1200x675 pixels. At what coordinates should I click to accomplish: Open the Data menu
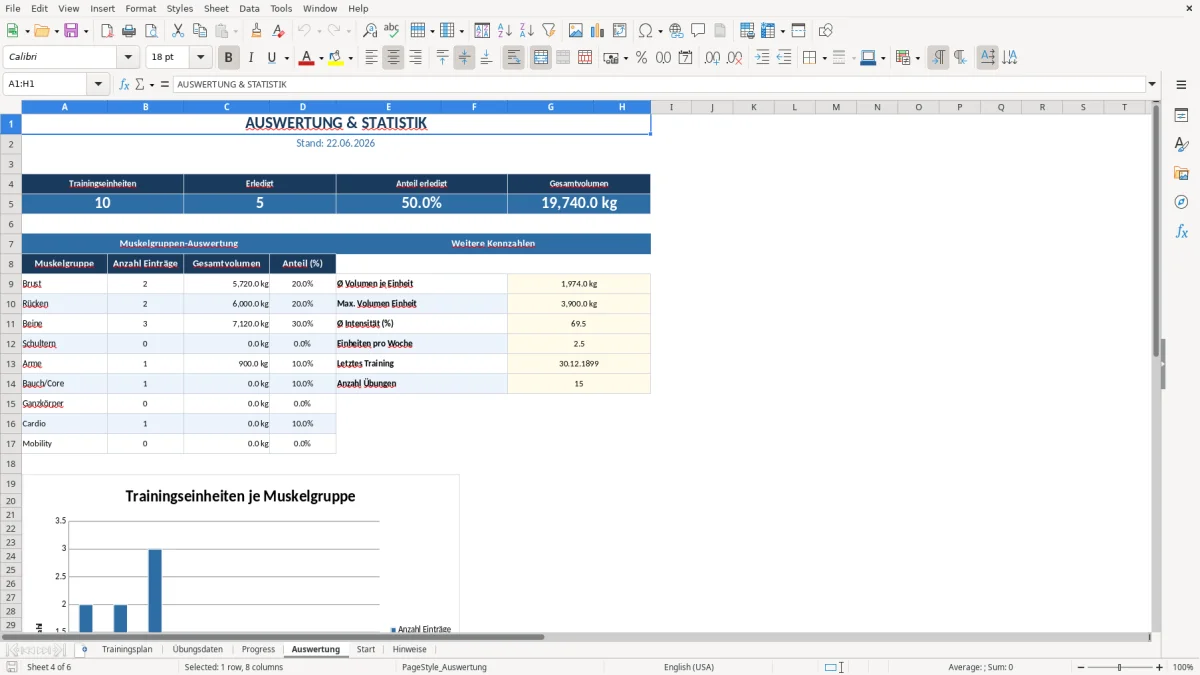249,8
